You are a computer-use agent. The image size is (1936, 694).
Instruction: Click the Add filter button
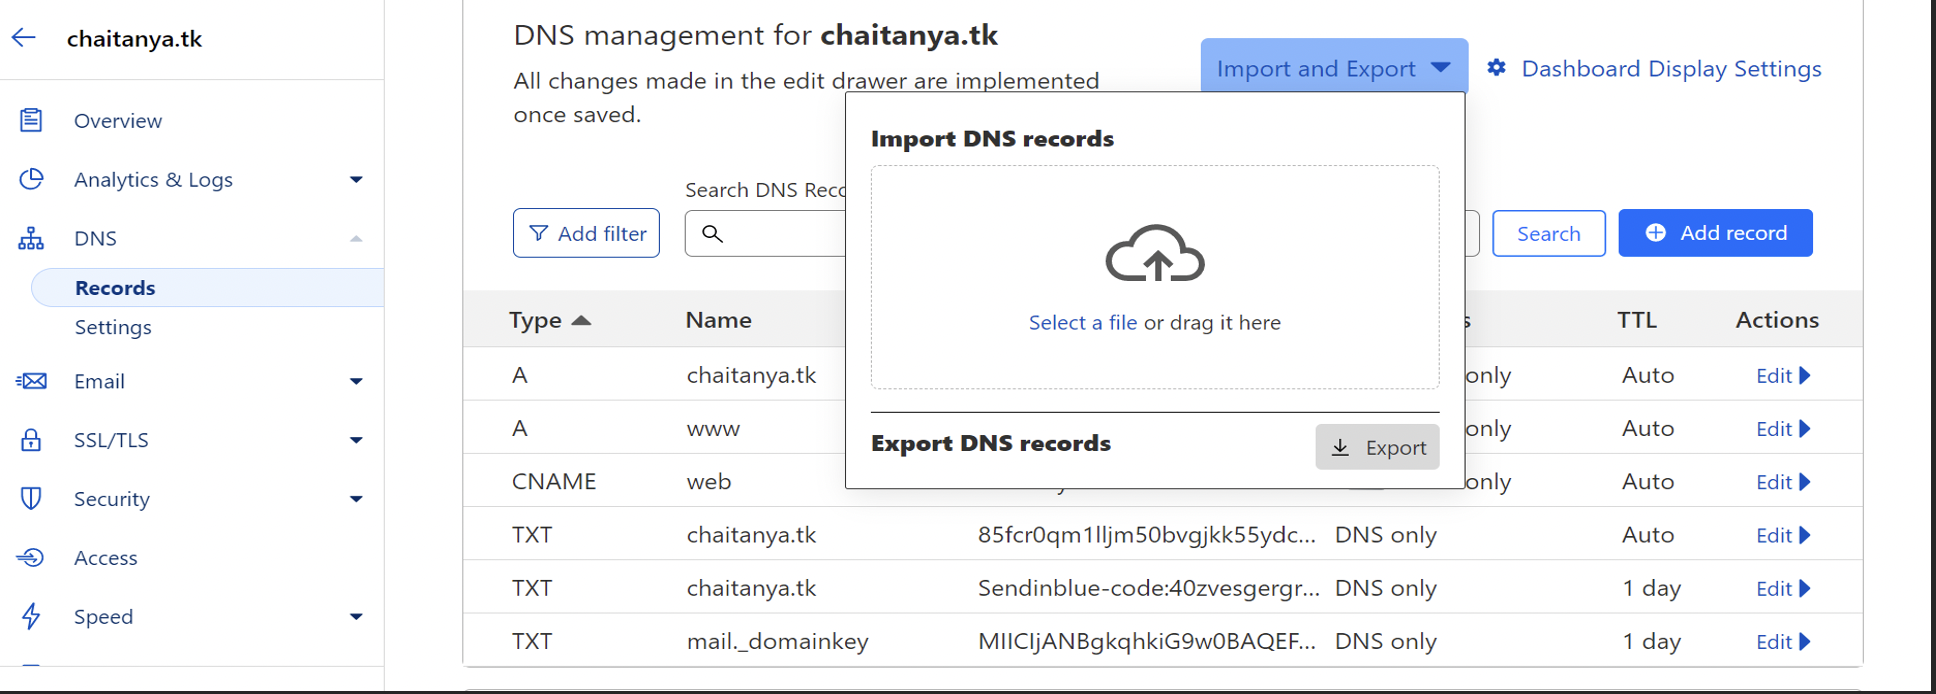point(586,233)
